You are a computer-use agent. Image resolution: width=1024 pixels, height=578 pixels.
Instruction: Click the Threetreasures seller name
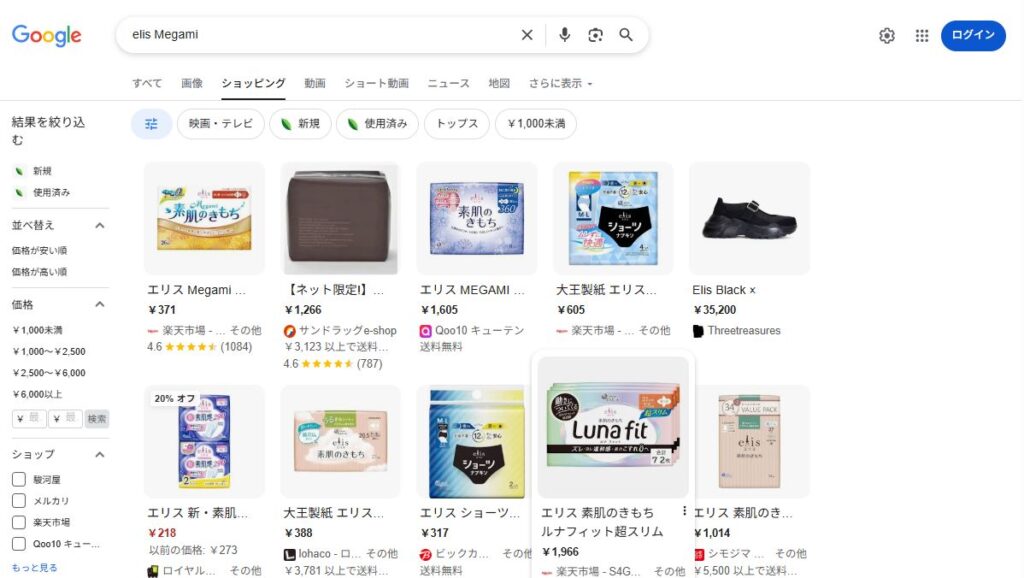[744, 330]
